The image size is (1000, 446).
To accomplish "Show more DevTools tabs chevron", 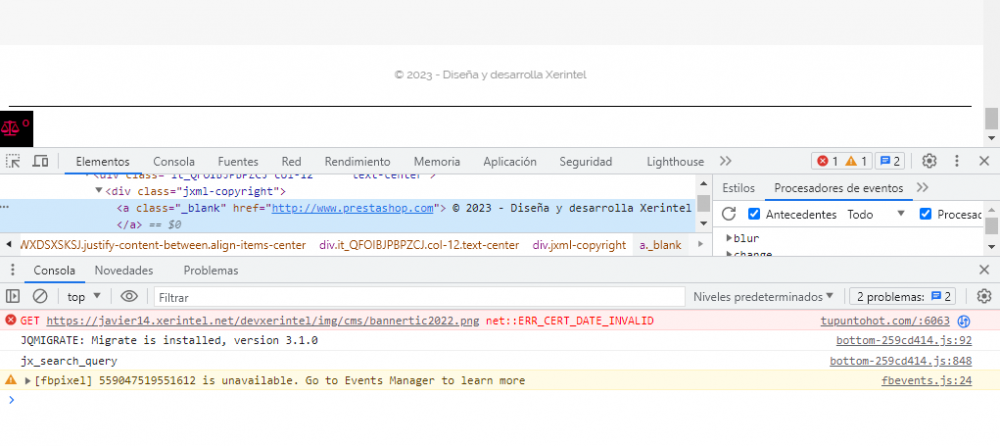I will click(x=726, y=161).
